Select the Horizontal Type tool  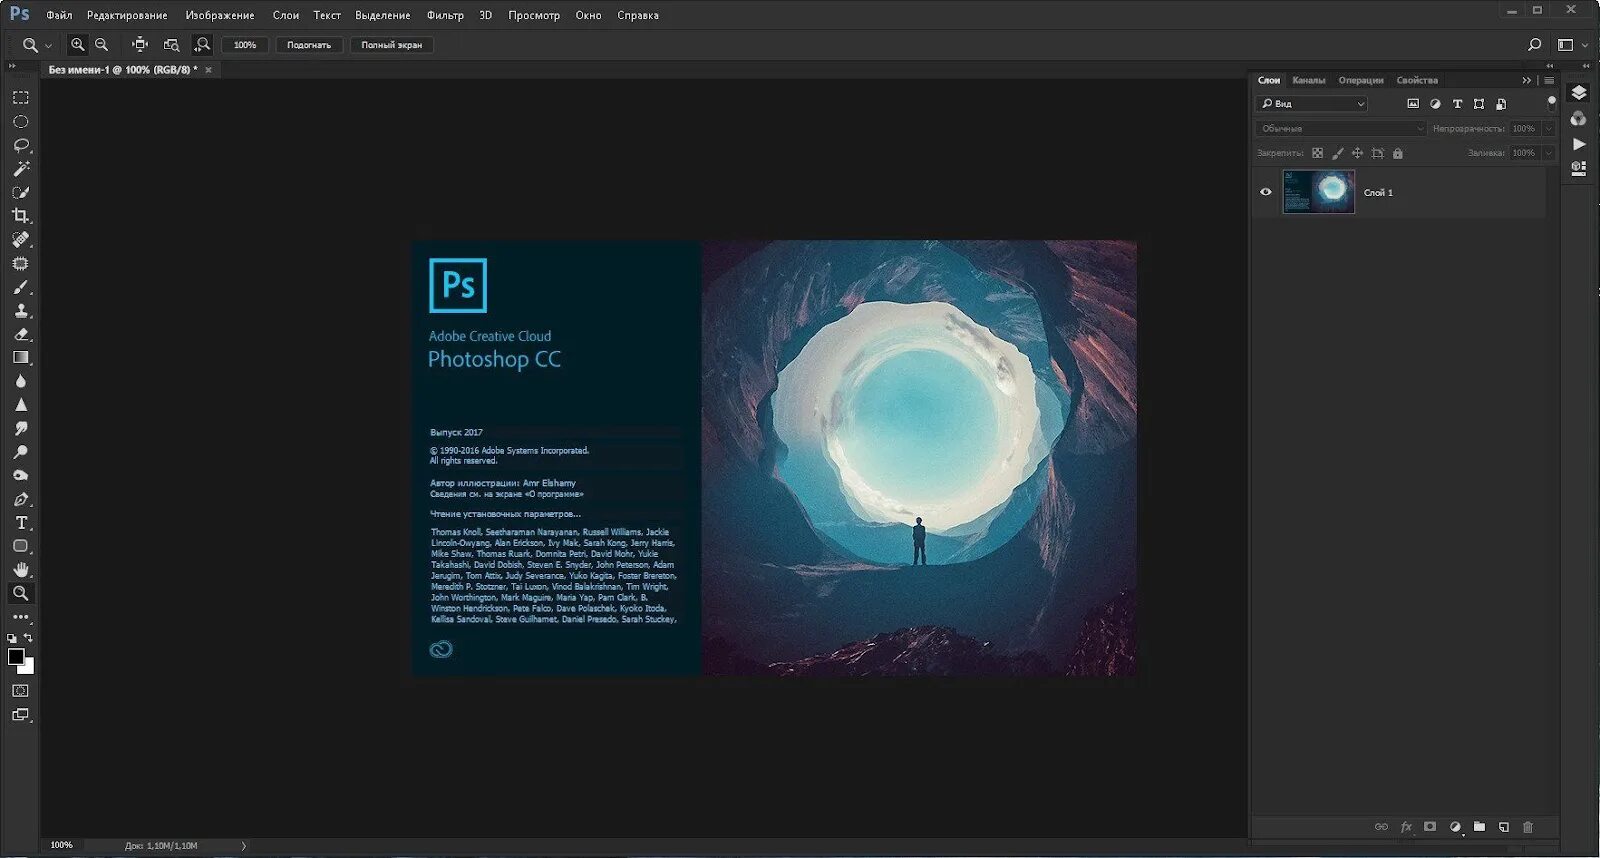[21, 523]
